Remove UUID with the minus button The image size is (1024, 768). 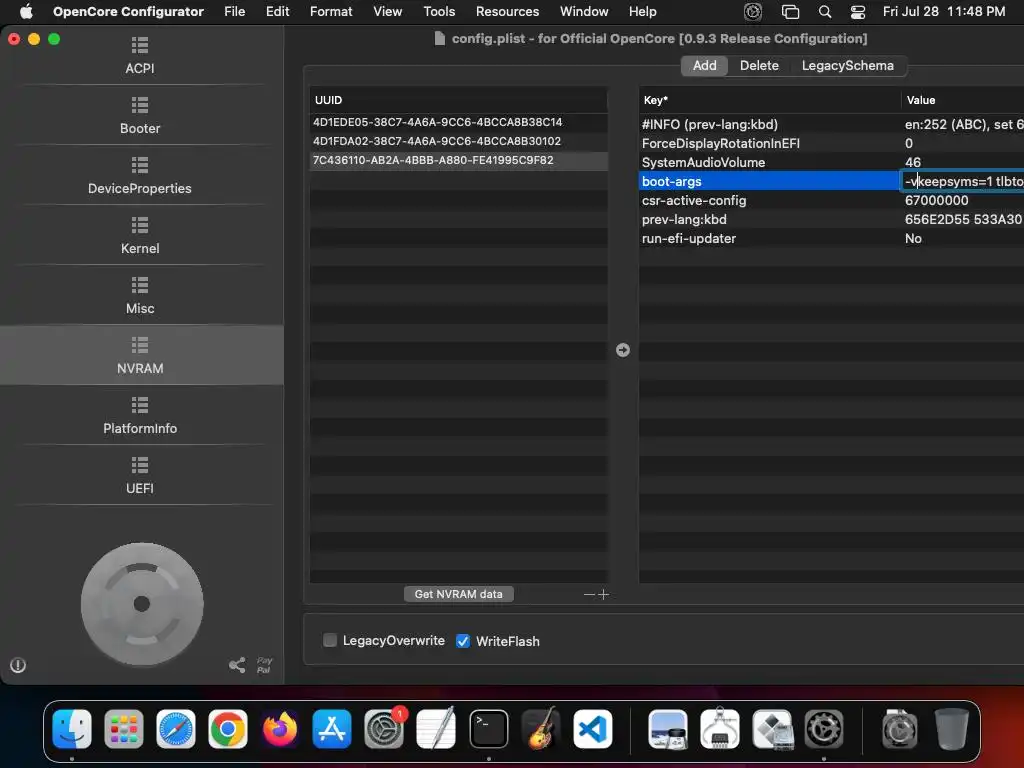coord(589,594)
